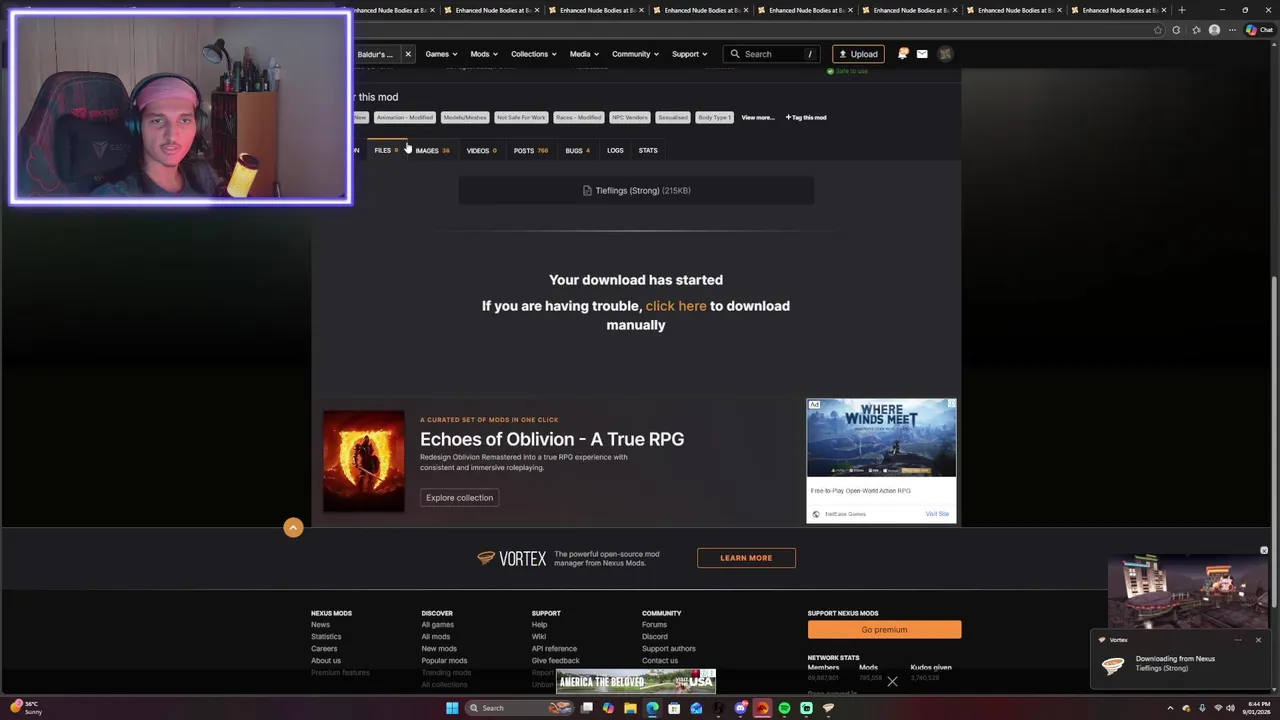Click the Models/Meshes tag

pos(465,117)
